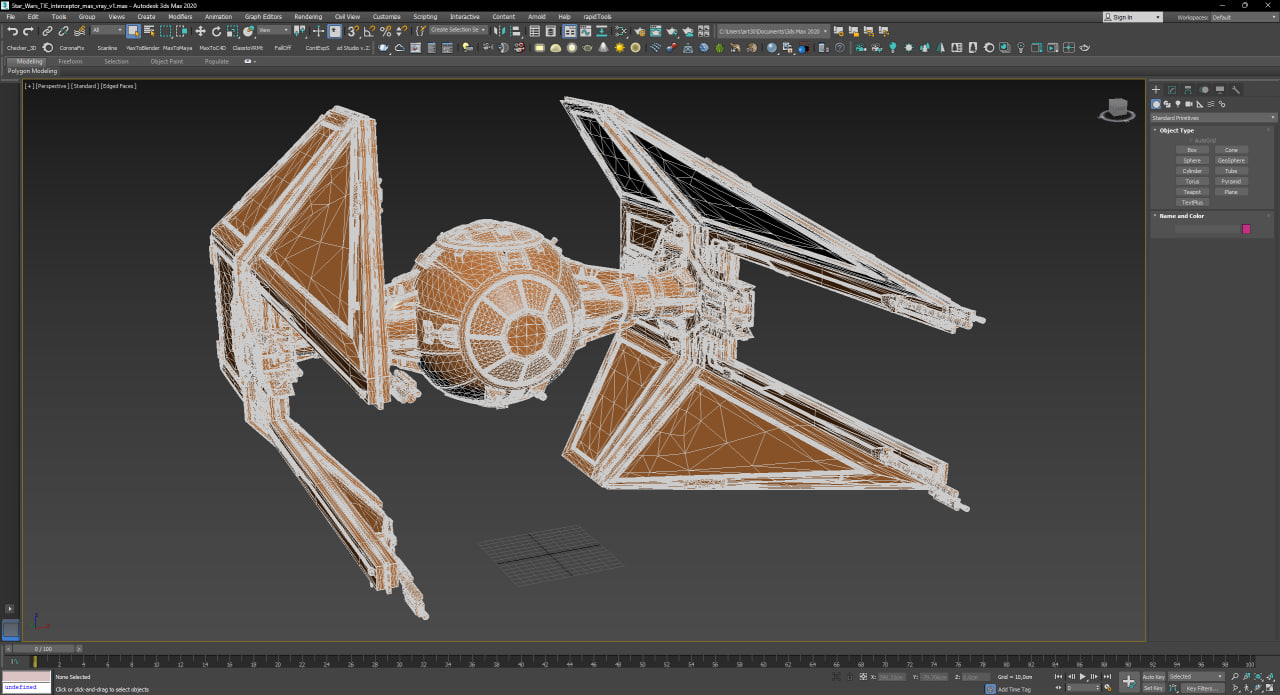
Task: Open the Workspaces Default dropdown
Action: click(1244, 17)
